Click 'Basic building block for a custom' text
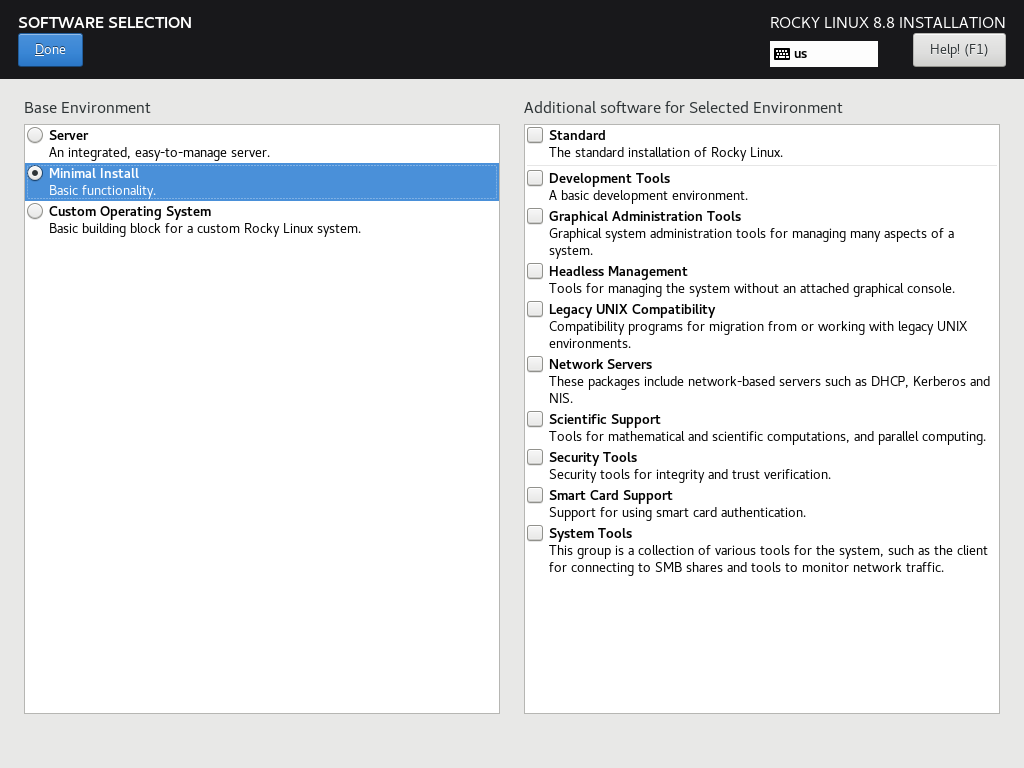 point(145,229)
